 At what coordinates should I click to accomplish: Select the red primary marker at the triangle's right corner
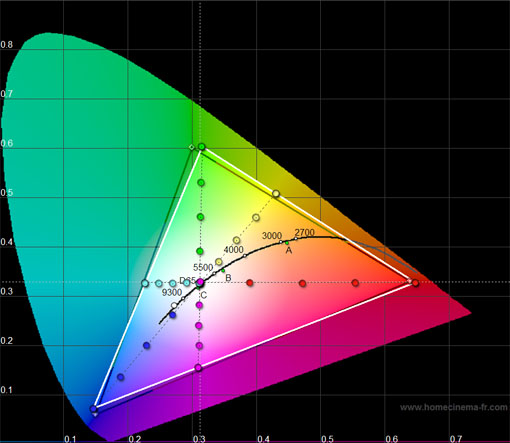(415, 283)
